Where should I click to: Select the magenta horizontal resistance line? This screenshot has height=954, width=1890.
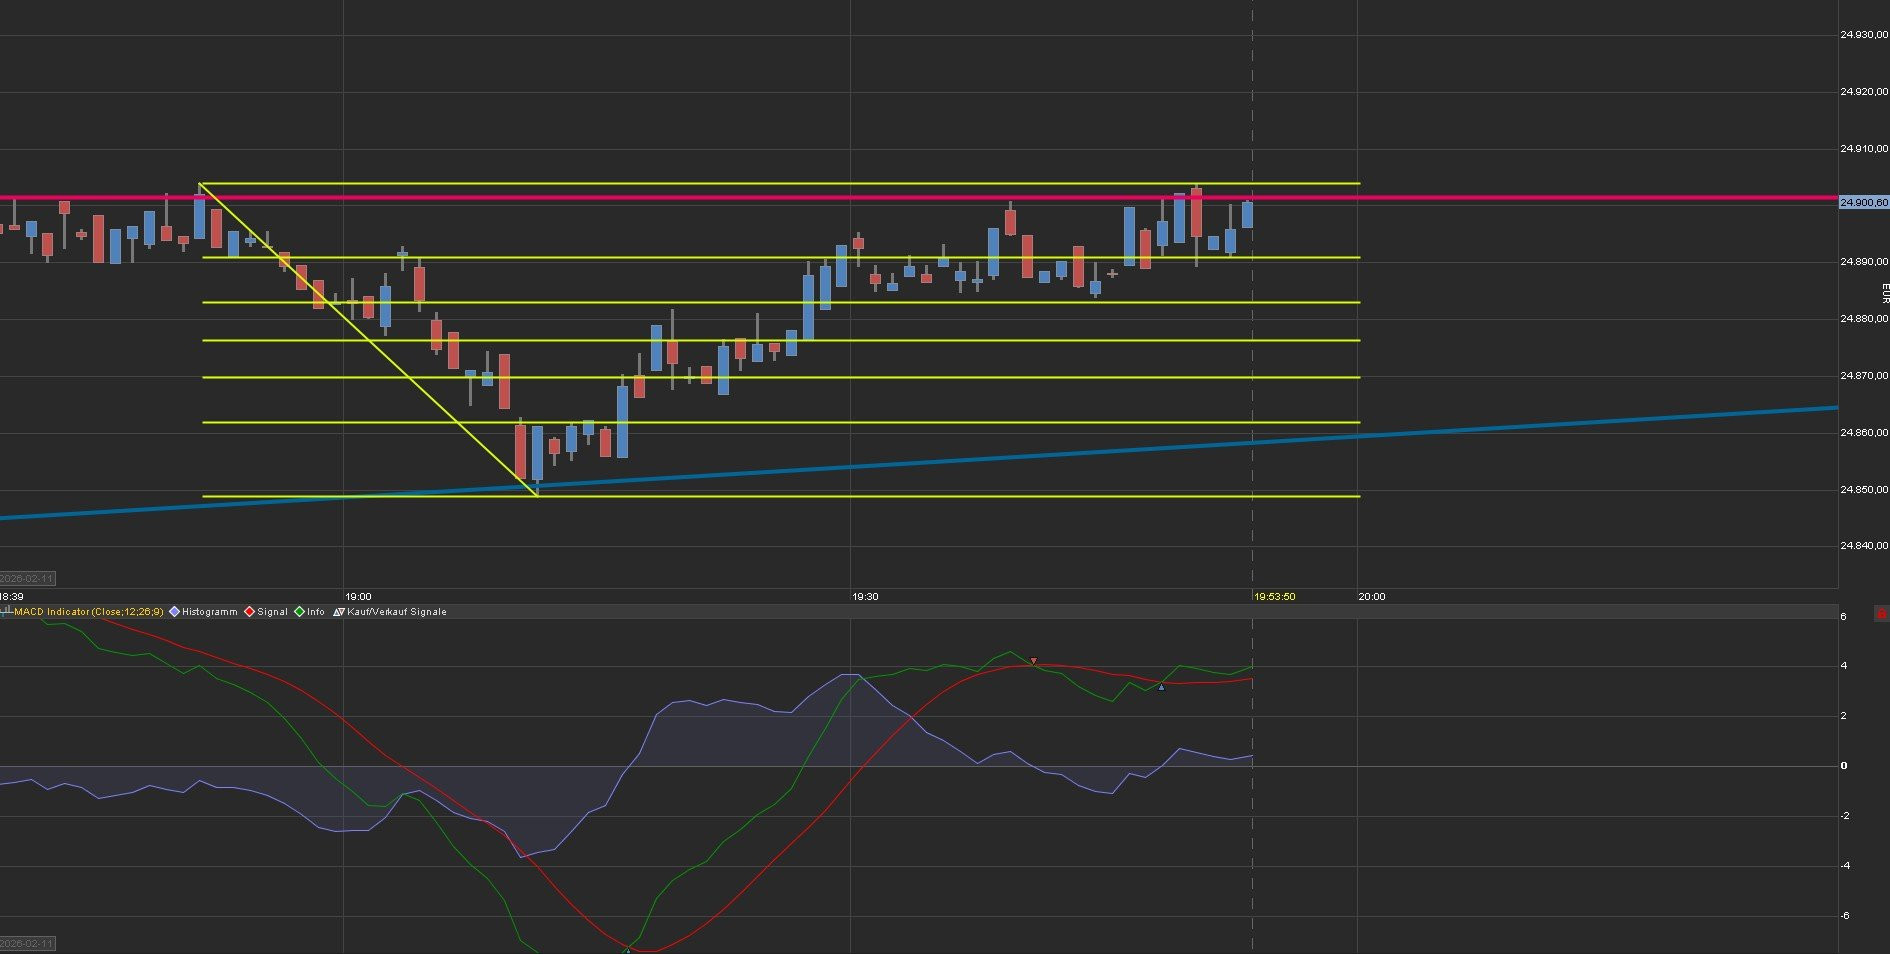tap(700, 198)
